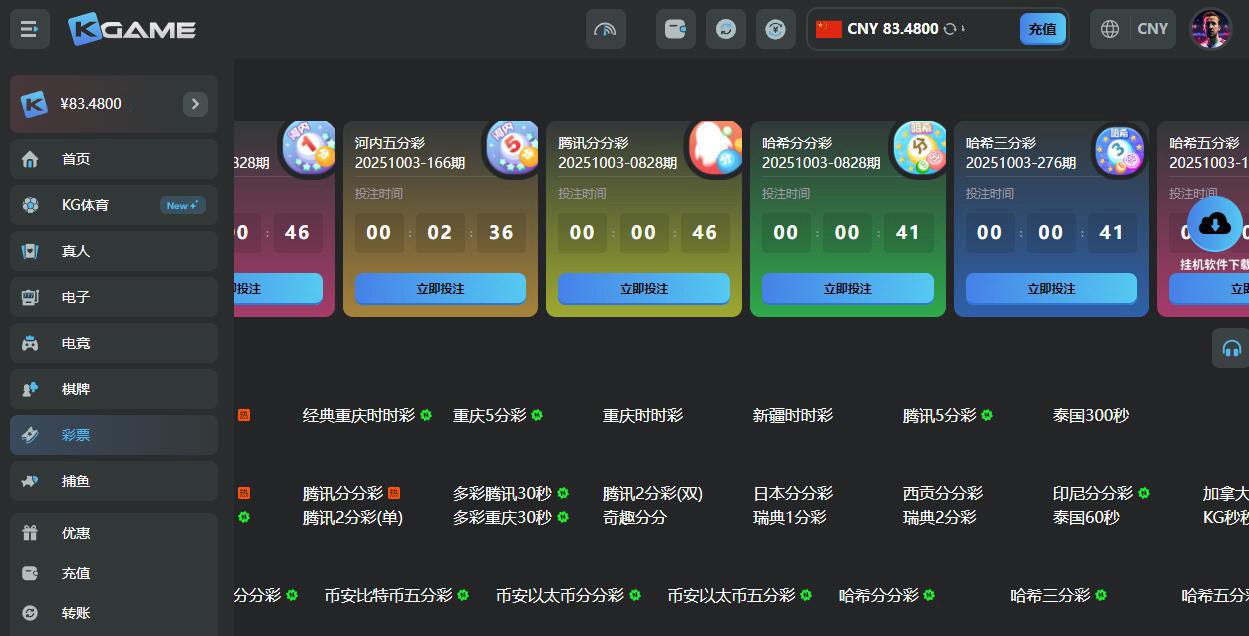Open the 首页 home menu item
The width and height of the screenshot is (1249, 636).
pos(77,159)
